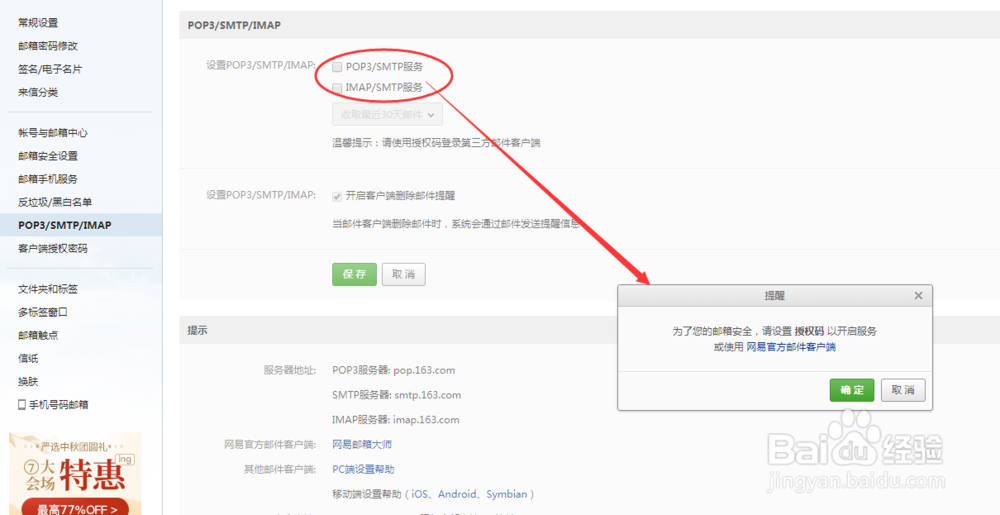Select text pop.163.com server address
Image resolution: width=1000 pixels, height=515 pixels.
pos(424,370)
